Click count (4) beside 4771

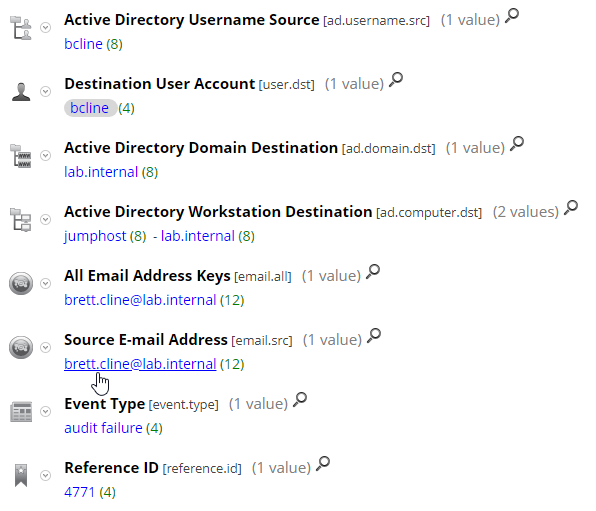point(107,492)
